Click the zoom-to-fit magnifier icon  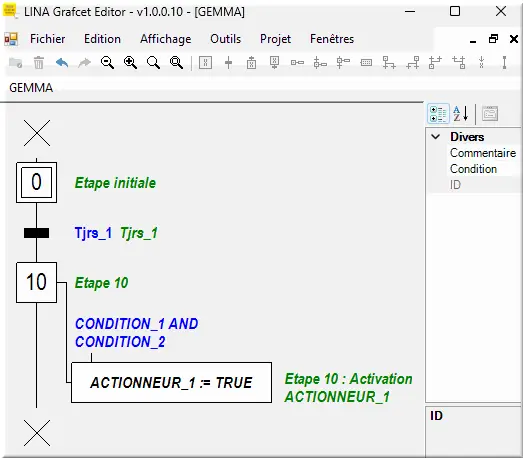pyautogui.click(x=176, y=63)
